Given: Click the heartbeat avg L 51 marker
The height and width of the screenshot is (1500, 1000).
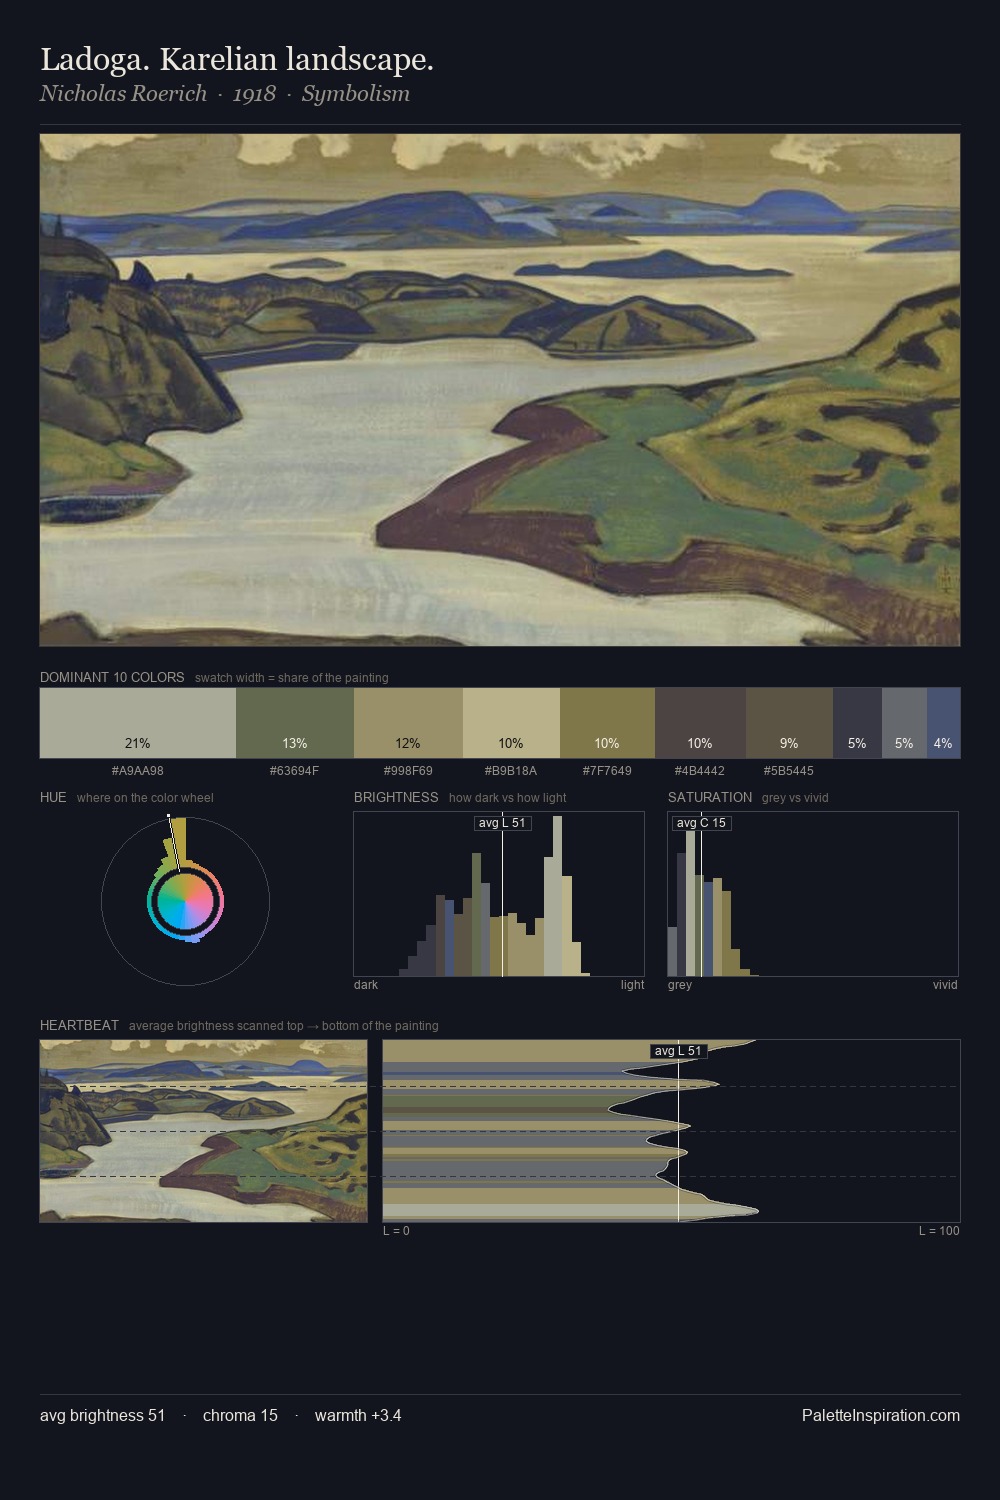Looking at the screenshot, I should (679, 1051).
